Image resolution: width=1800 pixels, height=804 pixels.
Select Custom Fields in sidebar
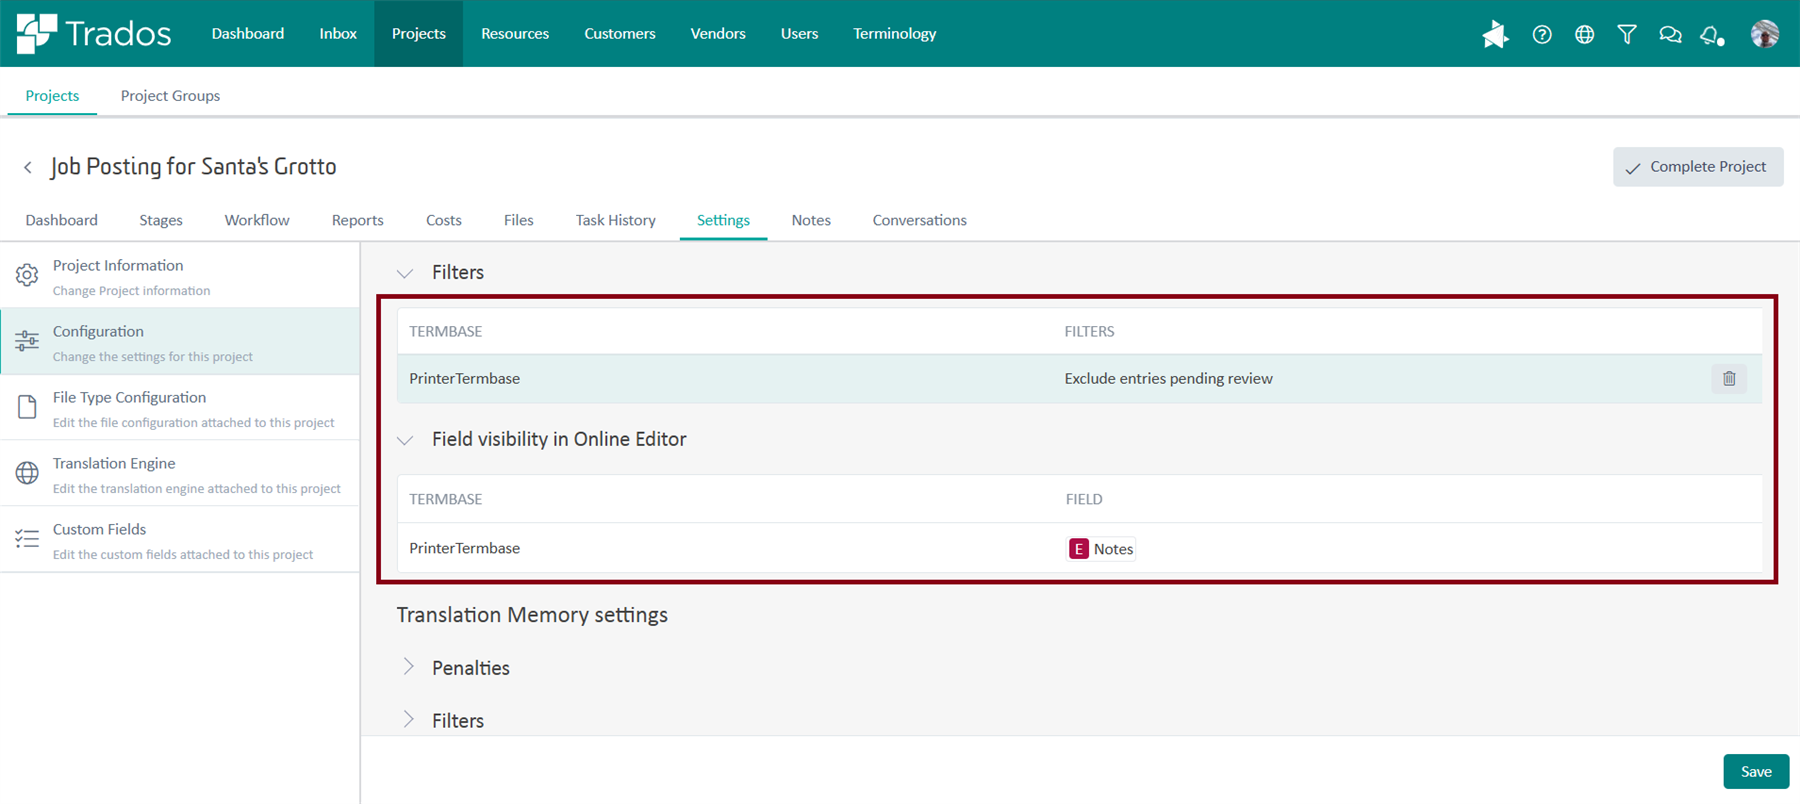point(180,540)
